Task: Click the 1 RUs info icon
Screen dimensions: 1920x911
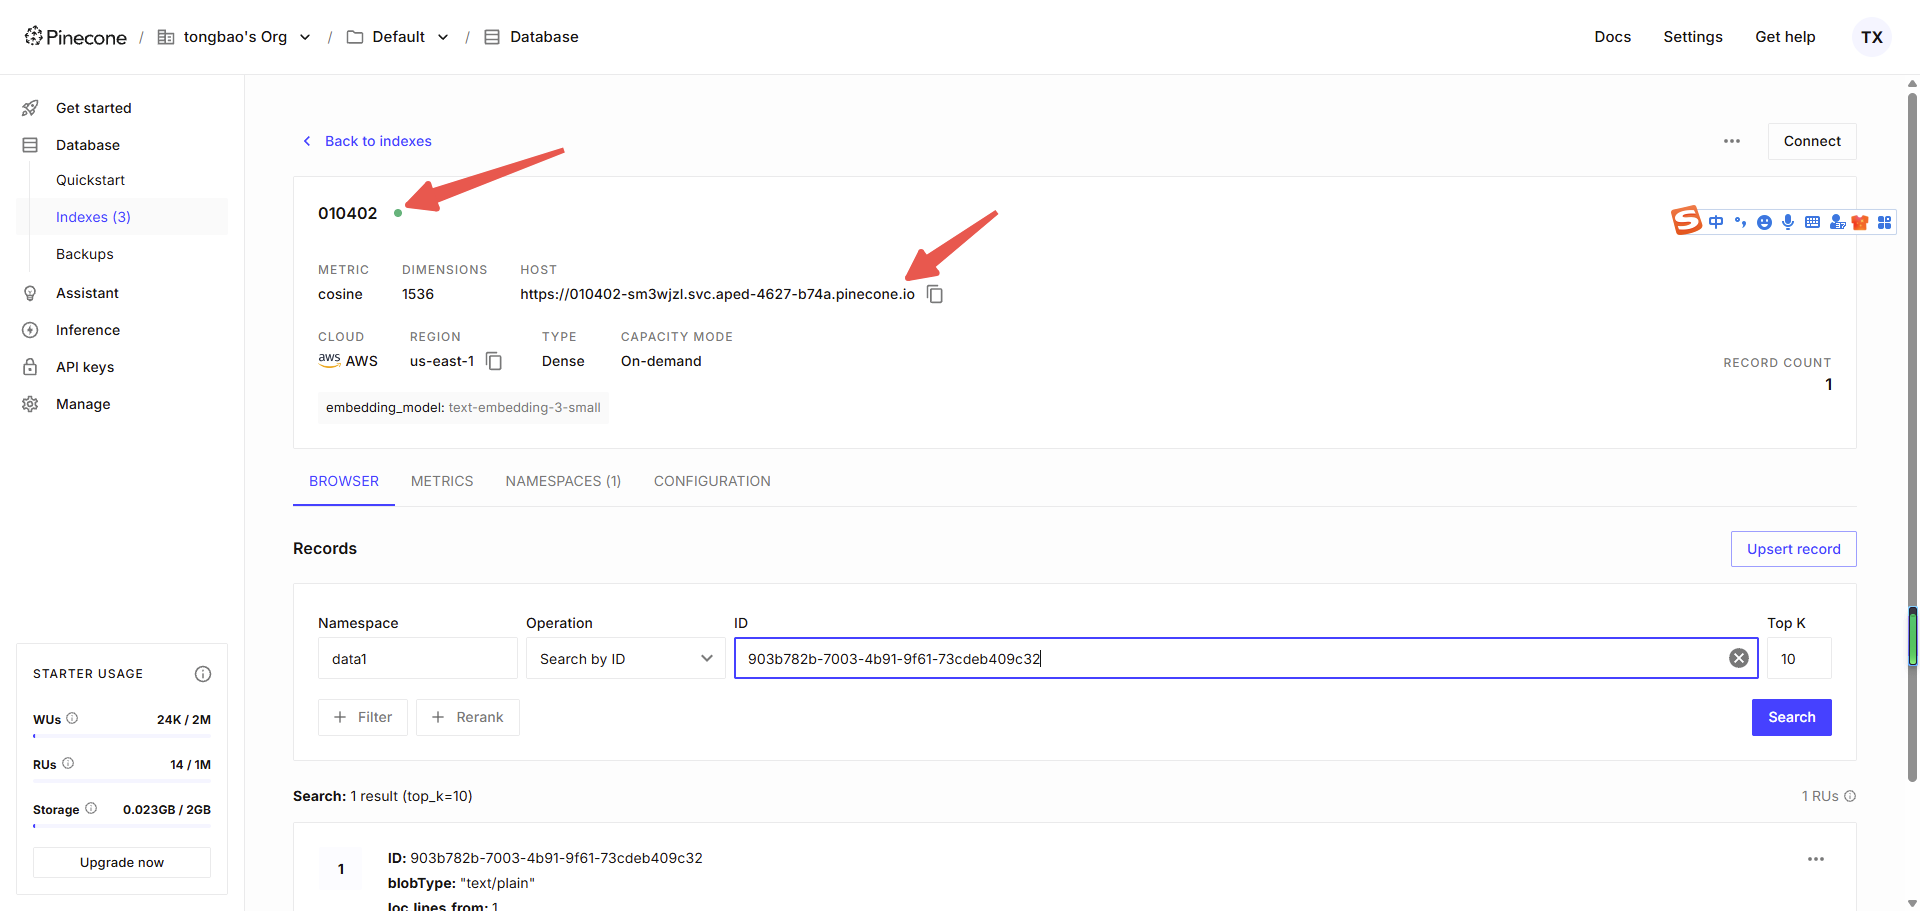Action: tap(1850, 796)
